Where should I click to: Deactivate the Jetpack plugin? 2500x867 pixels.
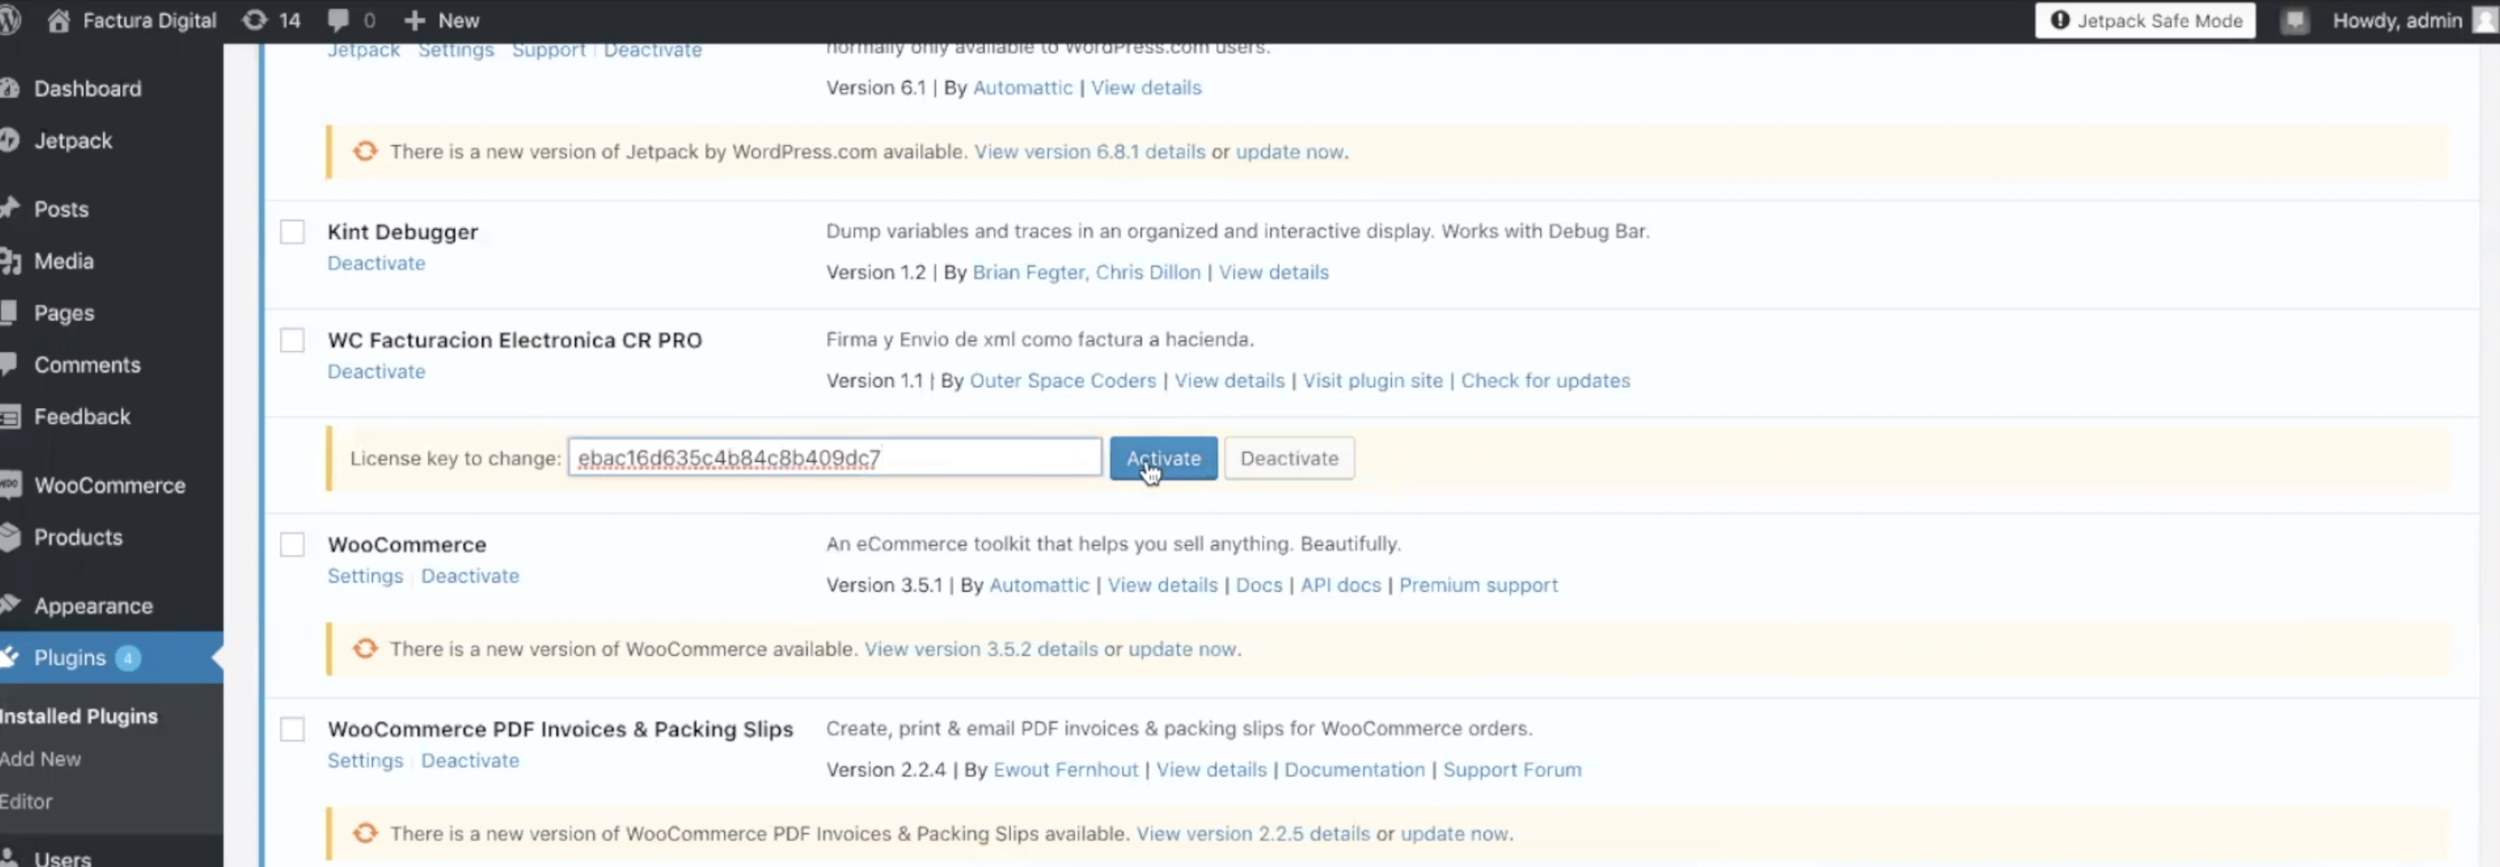[652, 50]
